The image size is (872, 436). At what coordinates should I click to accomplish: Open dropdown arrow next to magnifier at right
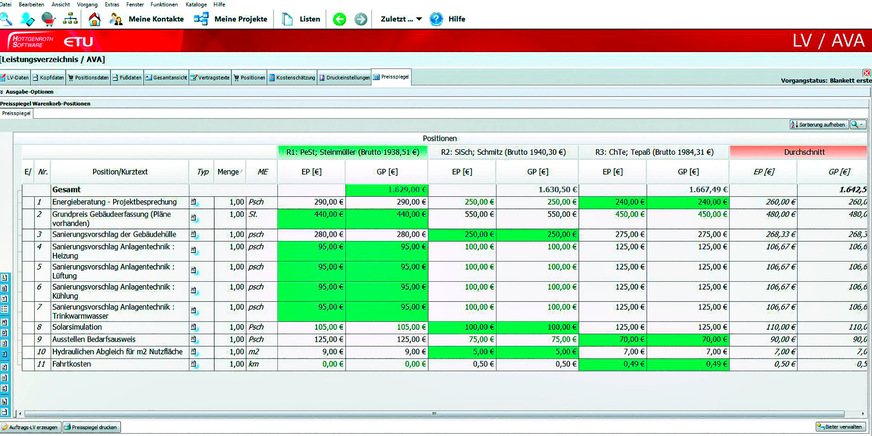pos(862,124)
